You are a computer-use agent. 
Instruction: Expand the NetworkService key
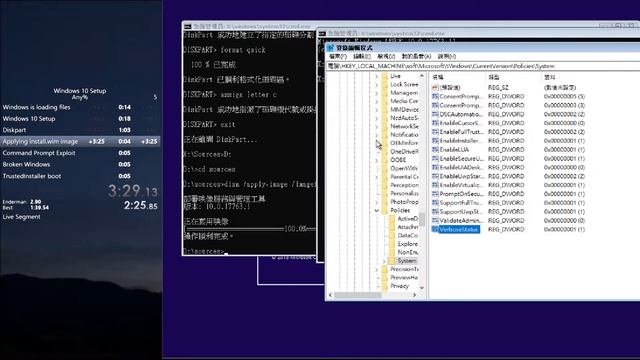pyautogui.click(x=376, y=127)
